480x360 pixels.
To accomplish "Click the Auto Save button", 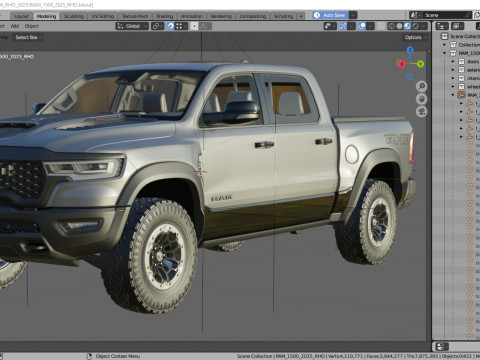I will [330, 15].
